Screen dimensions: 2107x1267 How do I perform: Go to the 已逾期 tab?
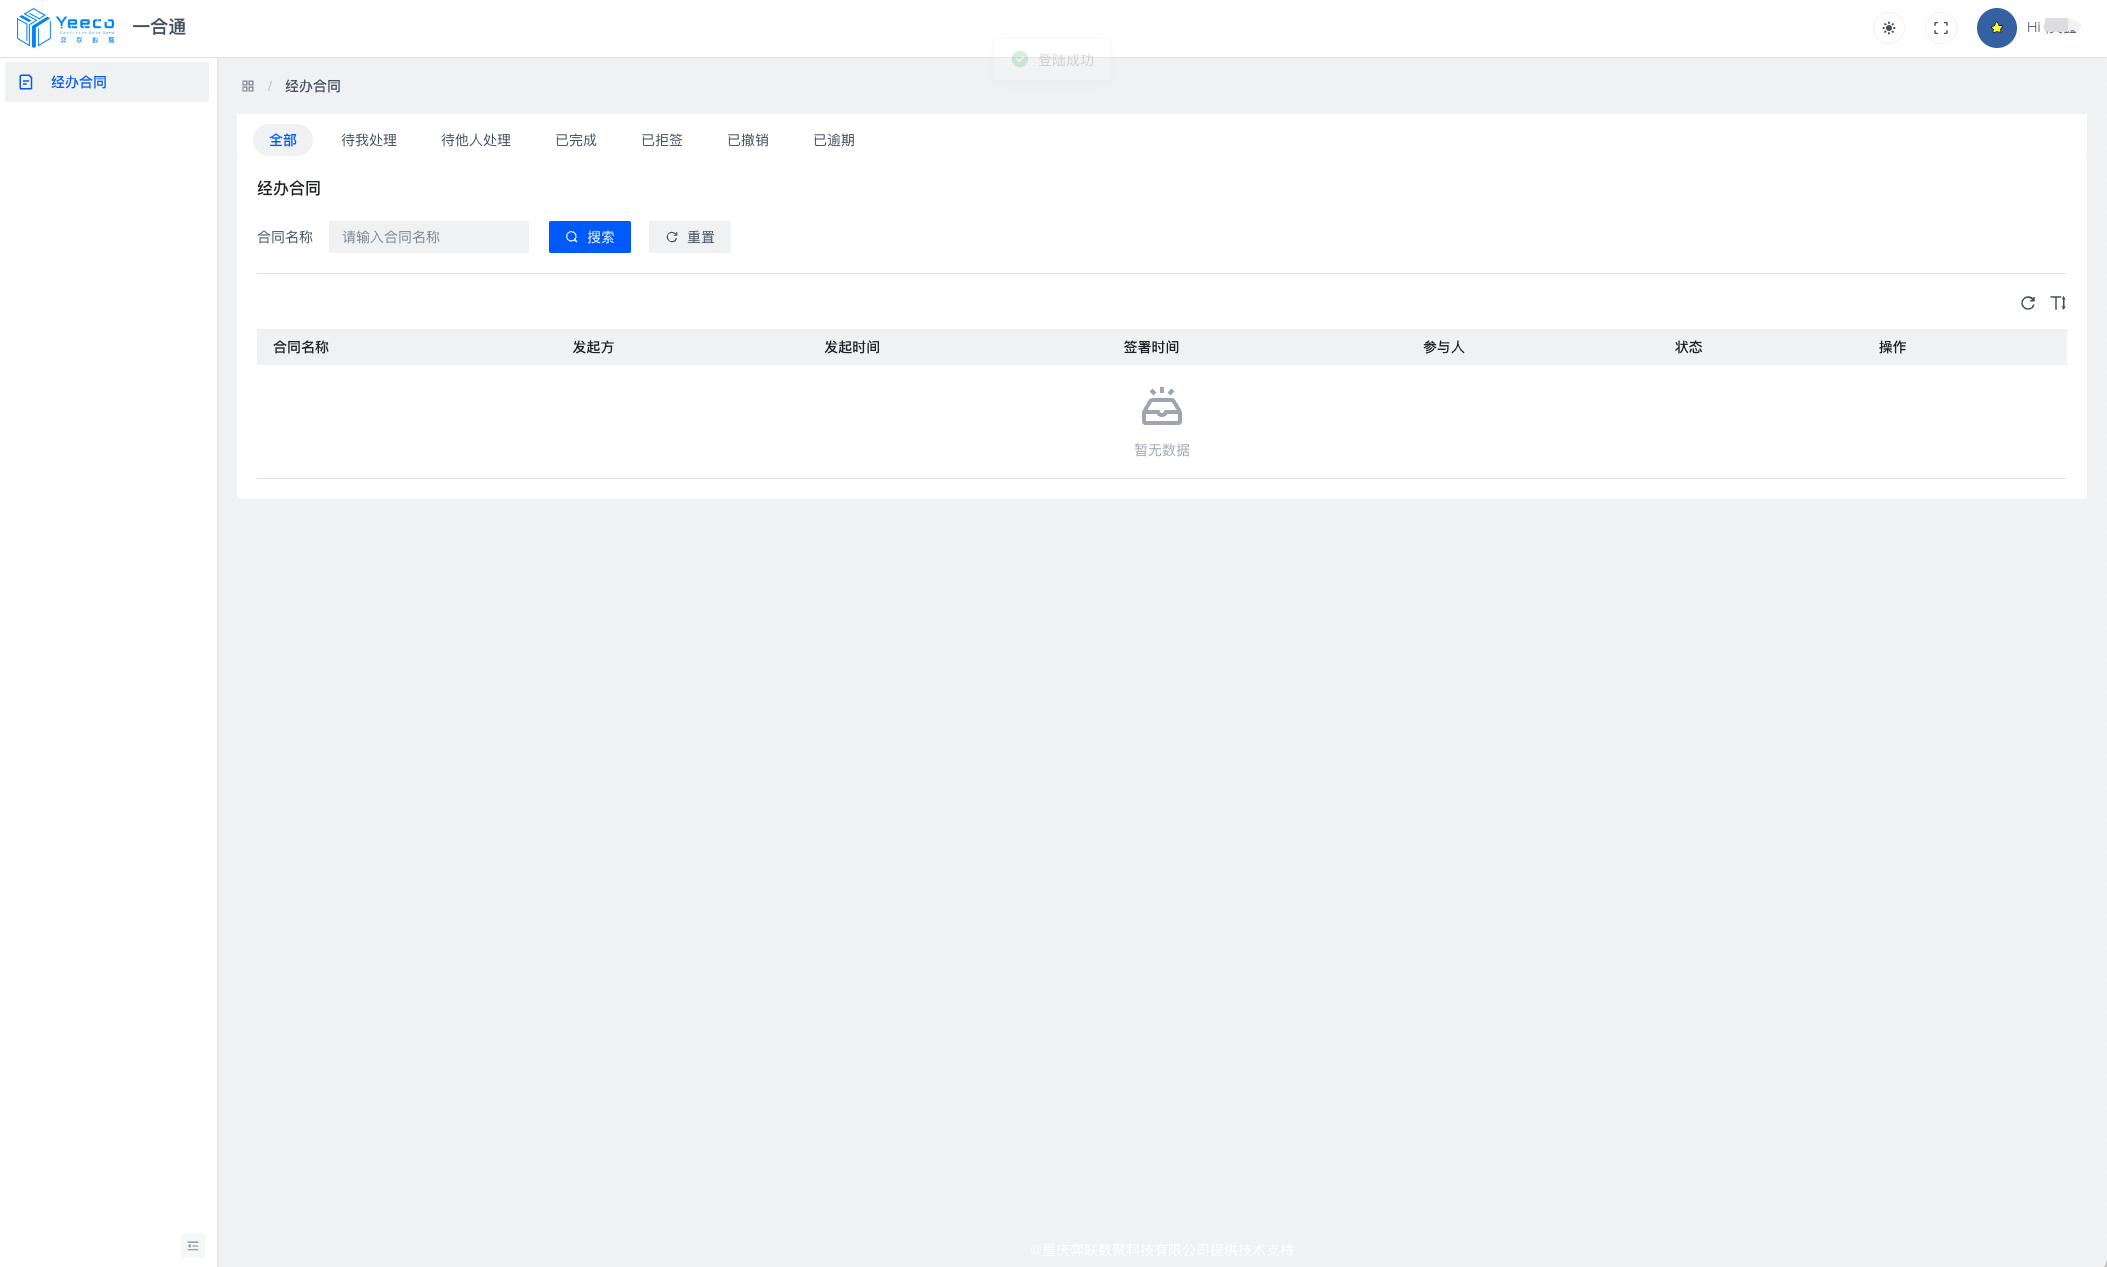point(834,140)
